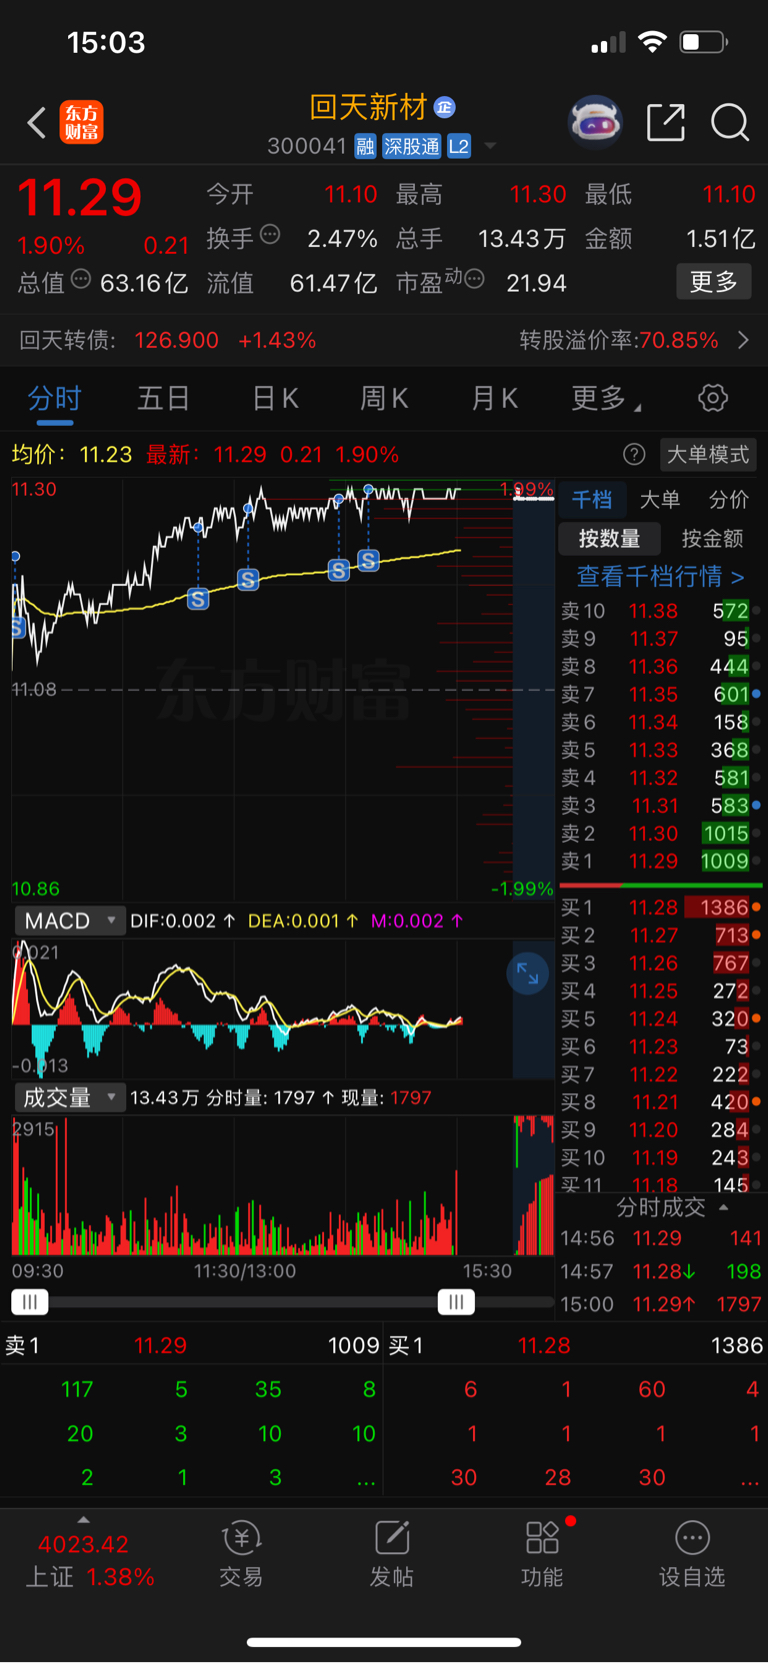The image size is (768, 1663).
Task: Switch to 分时 chart tab
Action: tap(55, 398)
